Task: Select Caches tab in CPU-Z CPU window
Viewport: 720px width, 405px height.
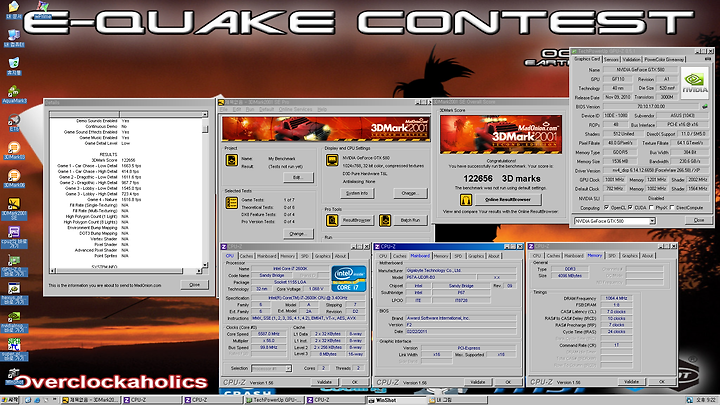Action: coord(247,256)
